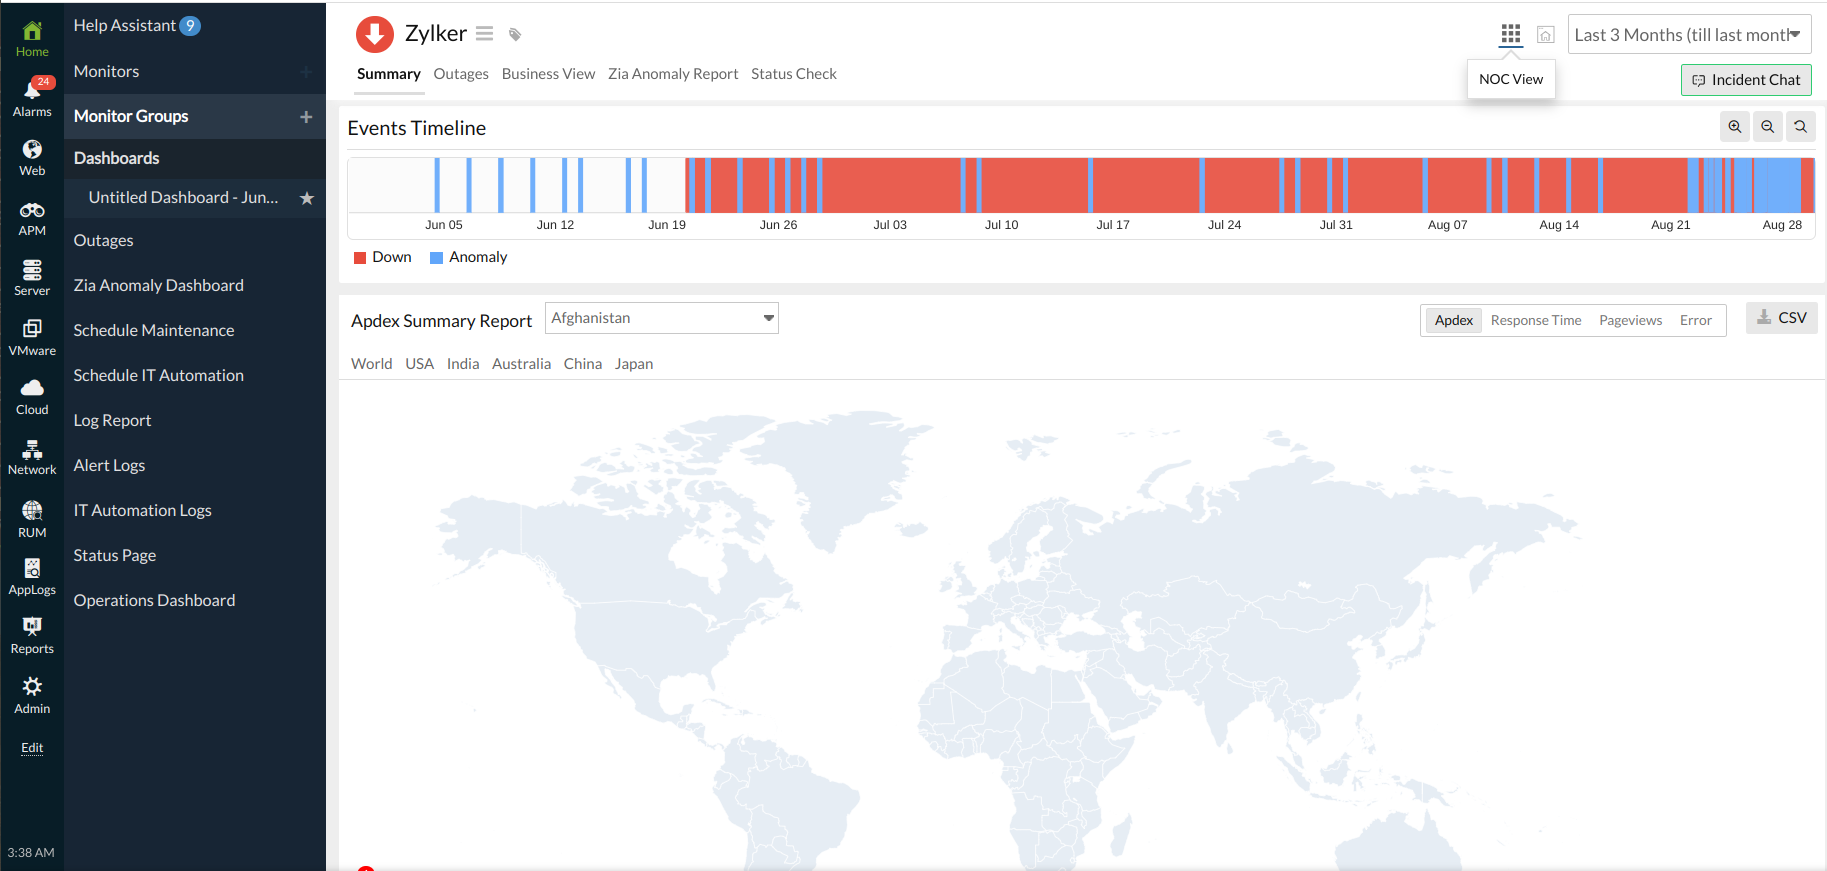Screen dimensions: 1827x871
Task: Click the red Down legend swatch
Action: click(x=361, y=258)
